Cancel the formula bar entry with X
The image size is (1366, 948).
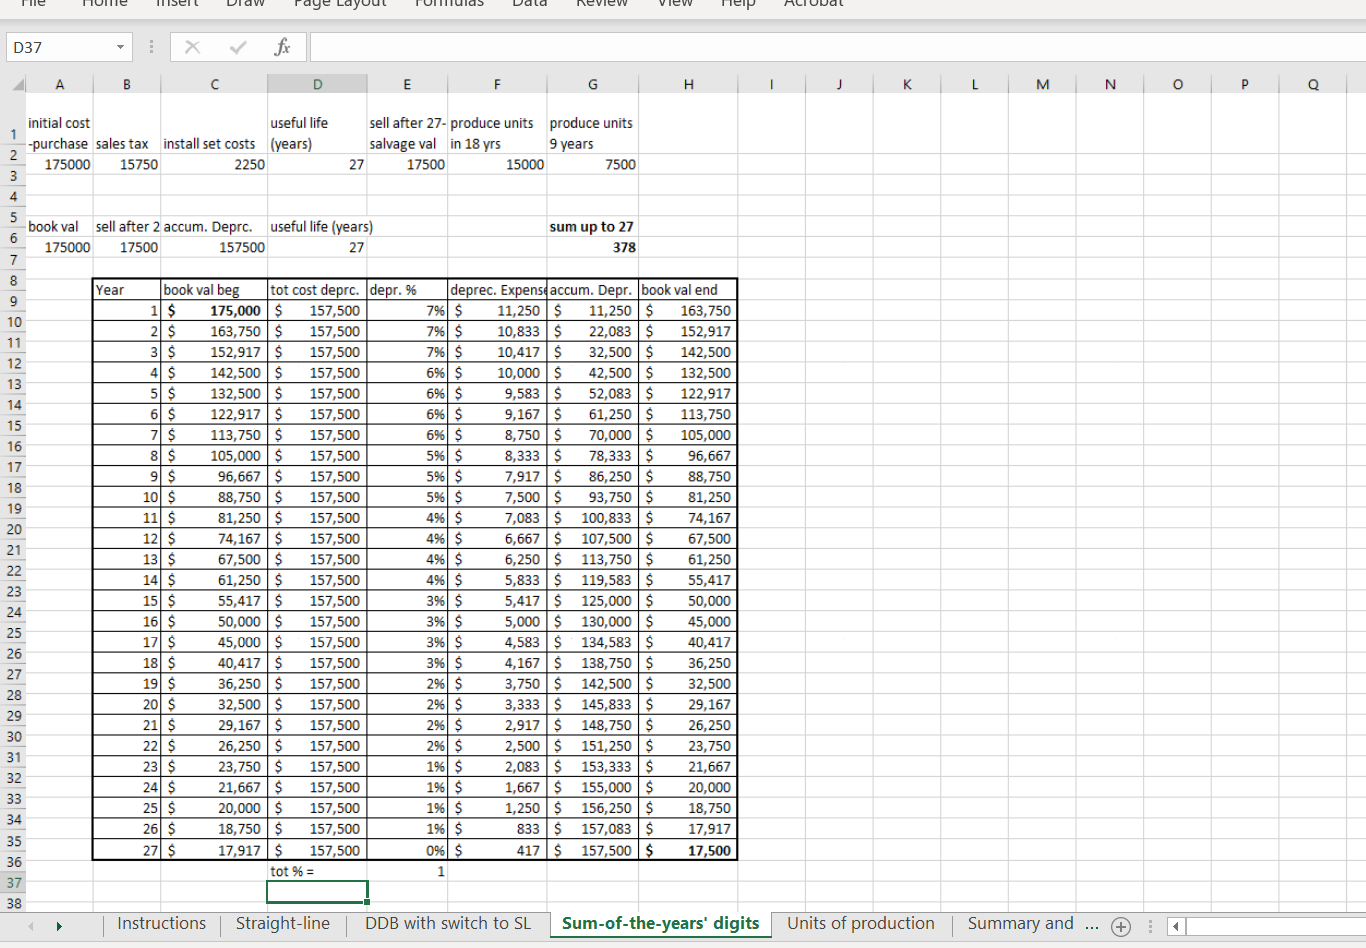pyautogui.click(x=192, y=47)
